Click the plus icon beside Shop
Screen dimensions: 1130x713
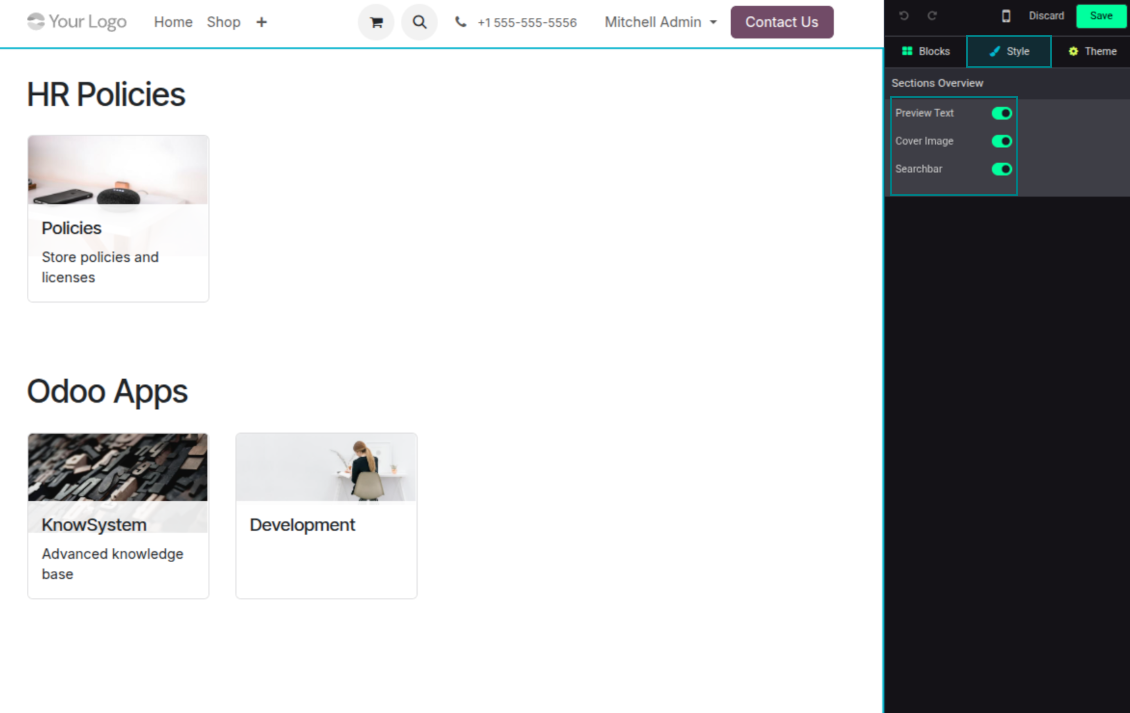point(261,22)
